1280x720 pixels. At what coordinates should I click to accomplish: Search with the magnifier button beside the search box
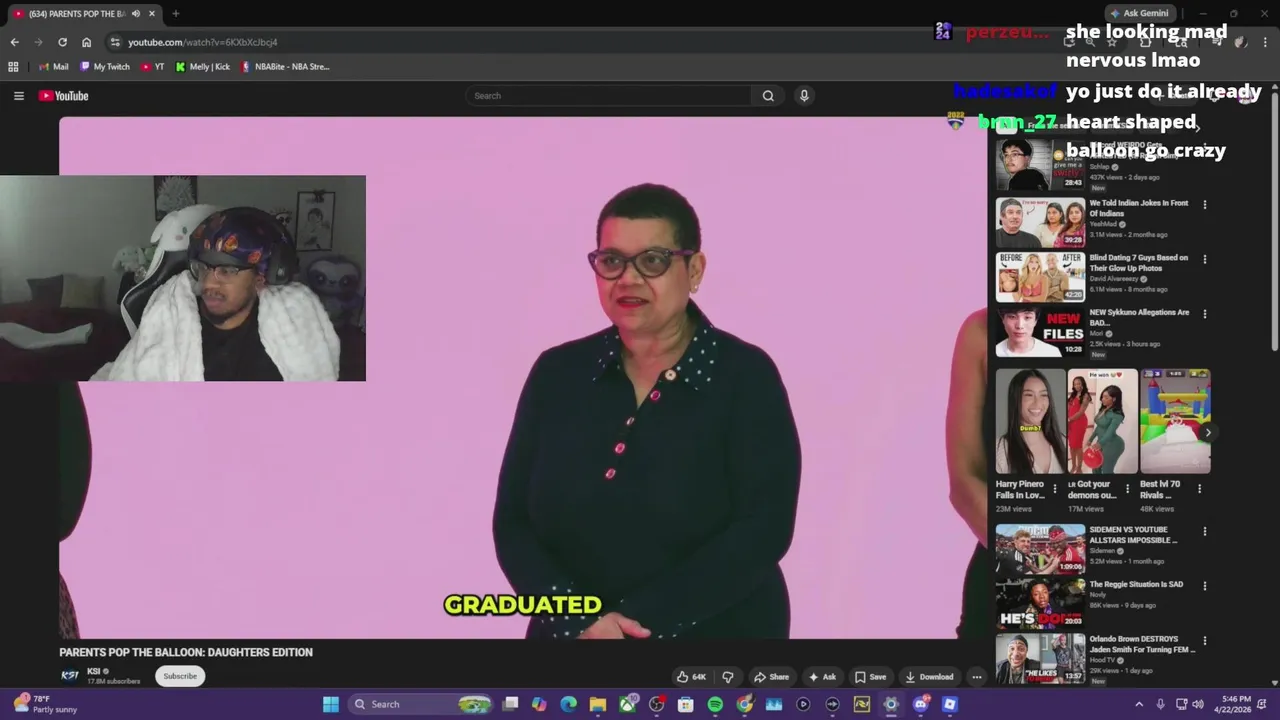(768, 96)
